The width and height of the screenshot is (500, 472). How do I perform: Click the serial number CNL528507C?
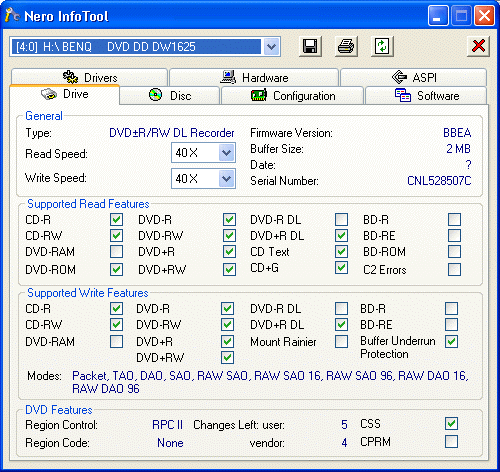click(x=439, y=181)
